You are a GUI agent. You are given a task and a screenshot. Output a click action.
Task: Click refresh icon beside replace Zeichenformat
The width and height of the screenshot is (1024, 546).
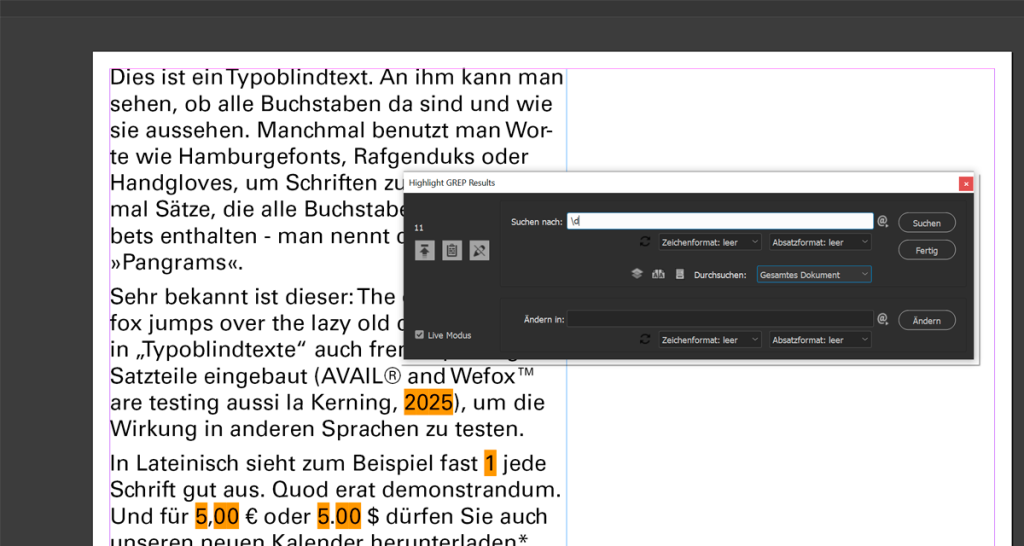(x=645, y=339)
